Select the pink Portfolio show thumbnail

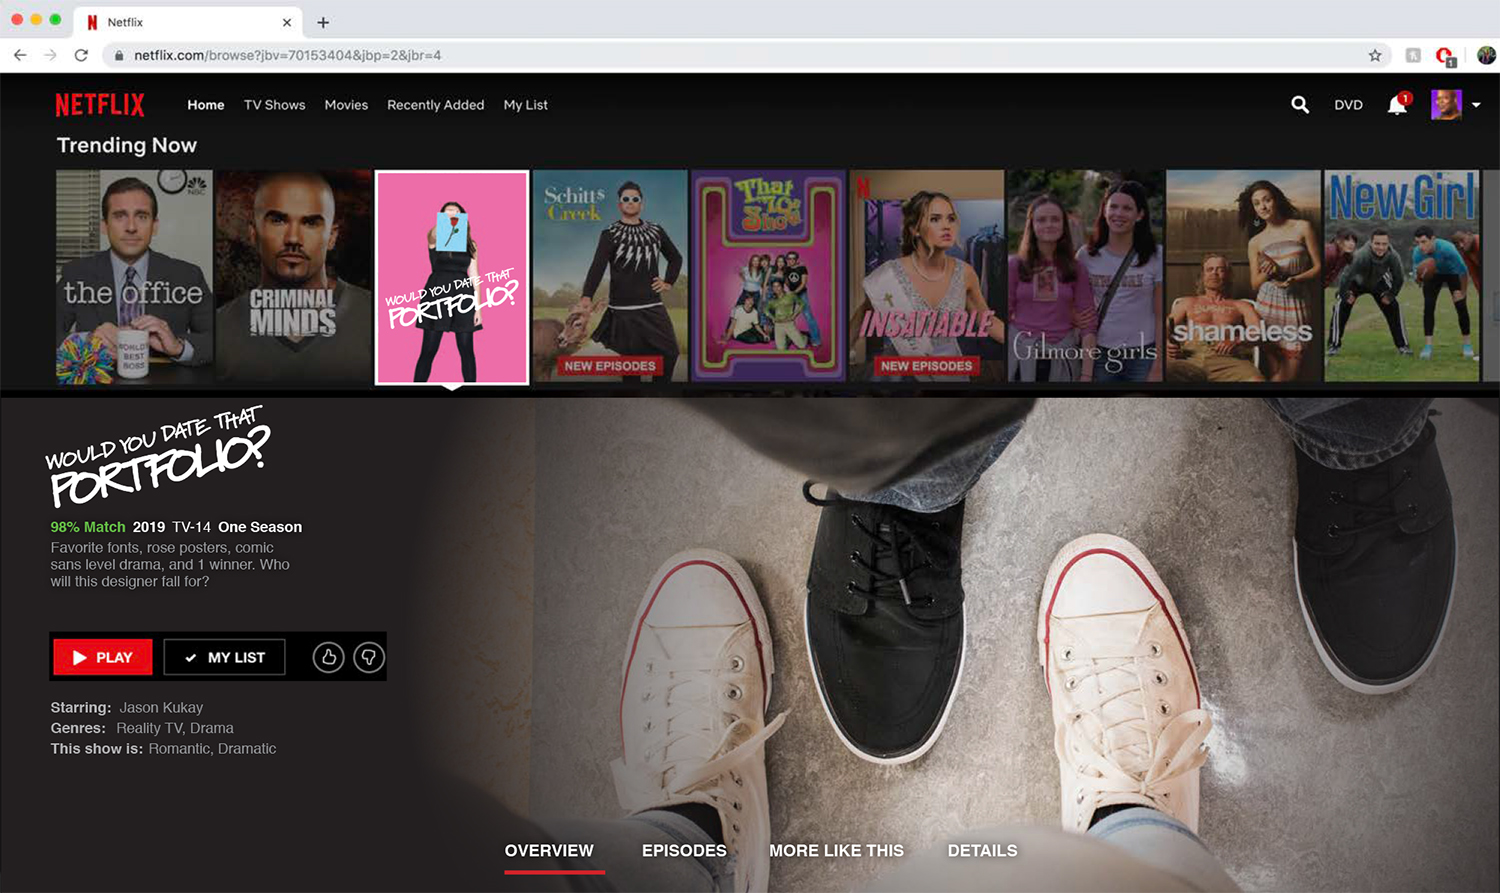coord(452,277)
